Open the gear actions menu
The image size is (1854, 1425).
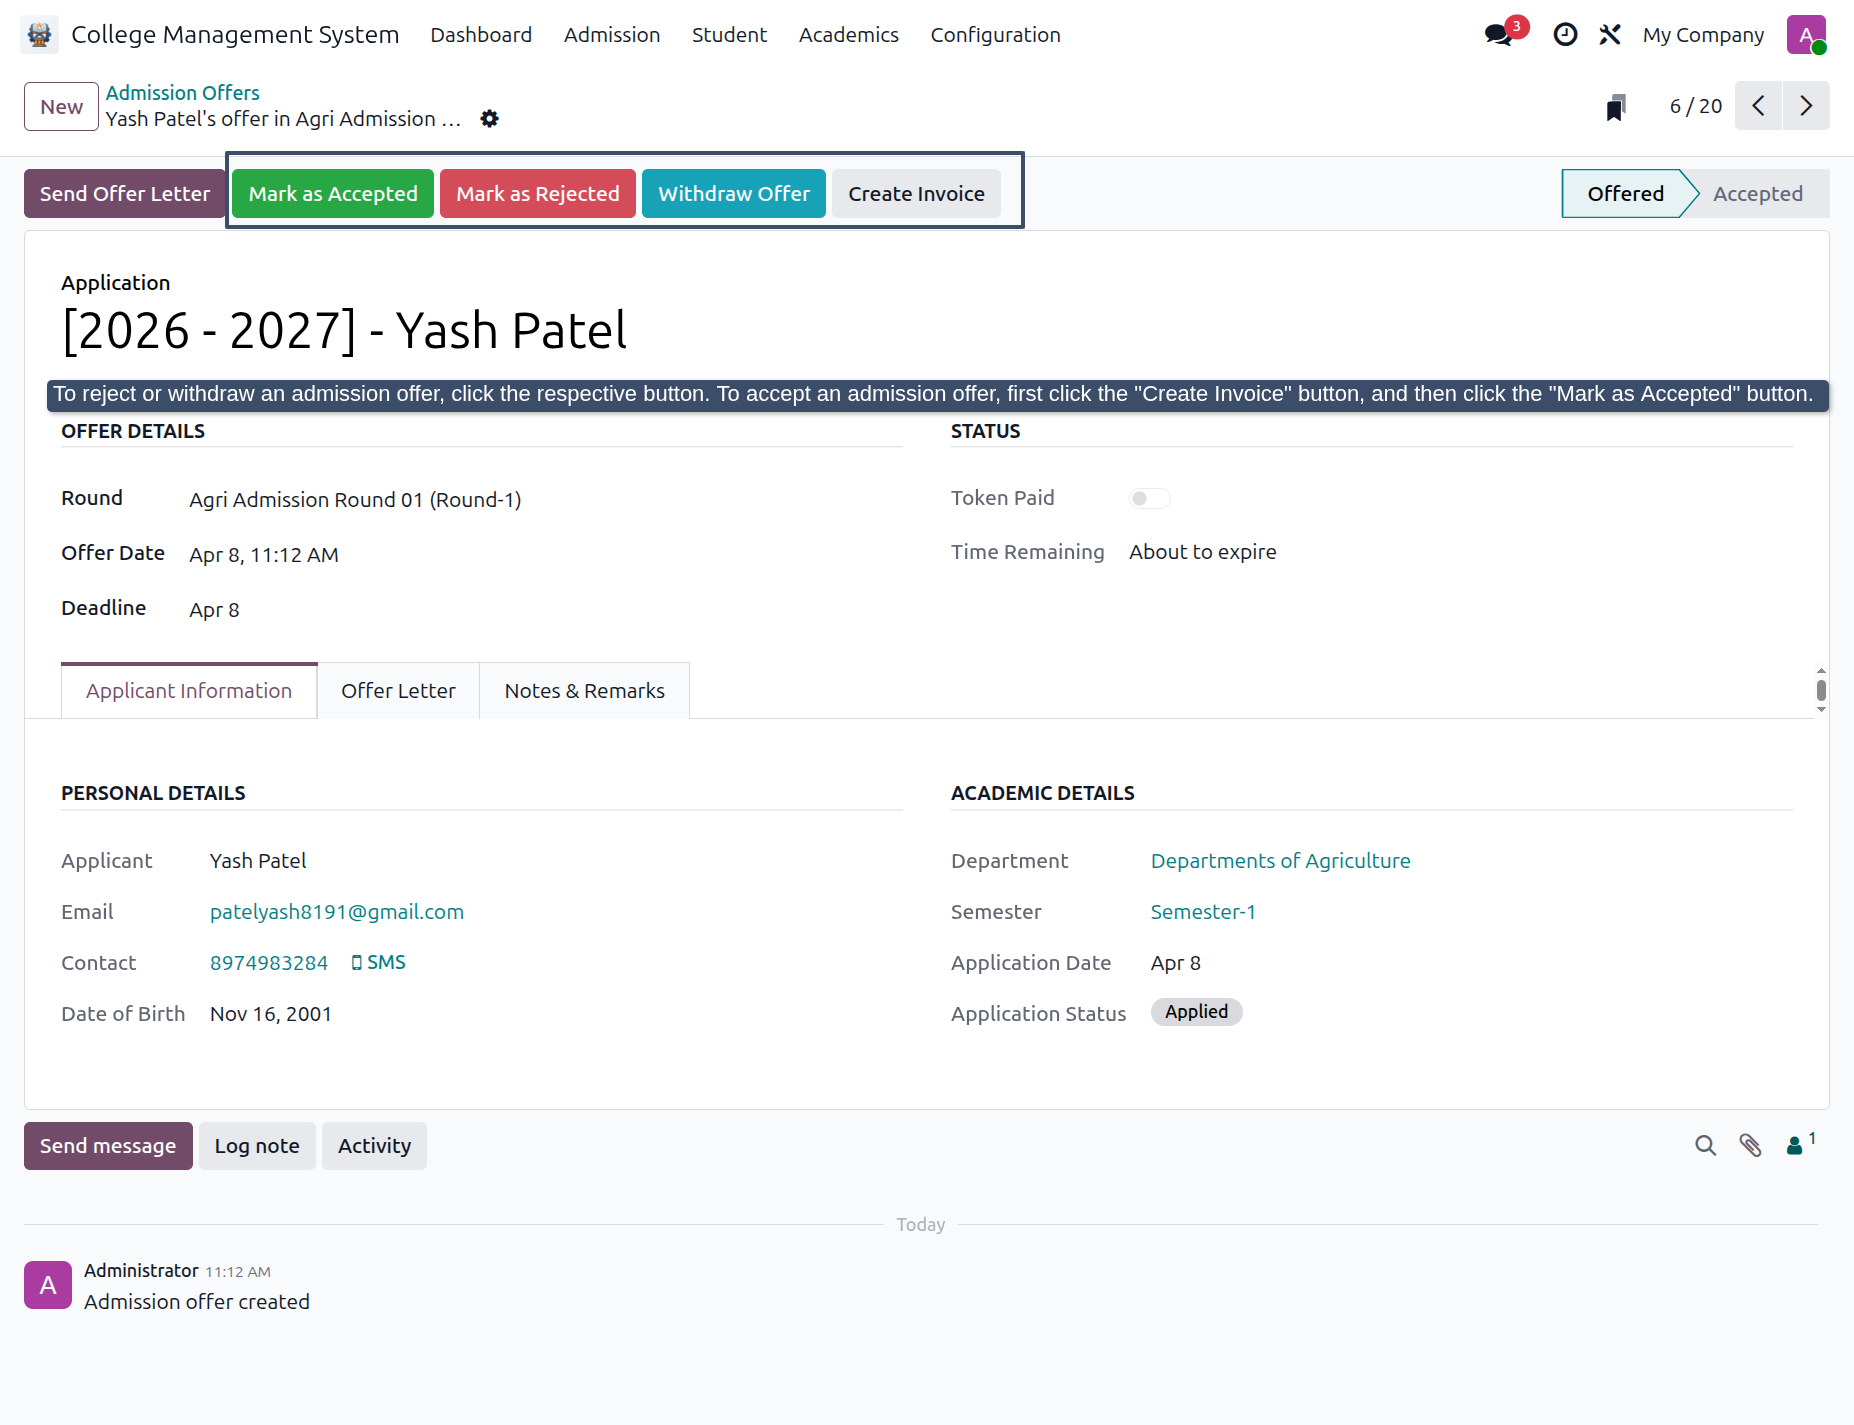[489, 119]
